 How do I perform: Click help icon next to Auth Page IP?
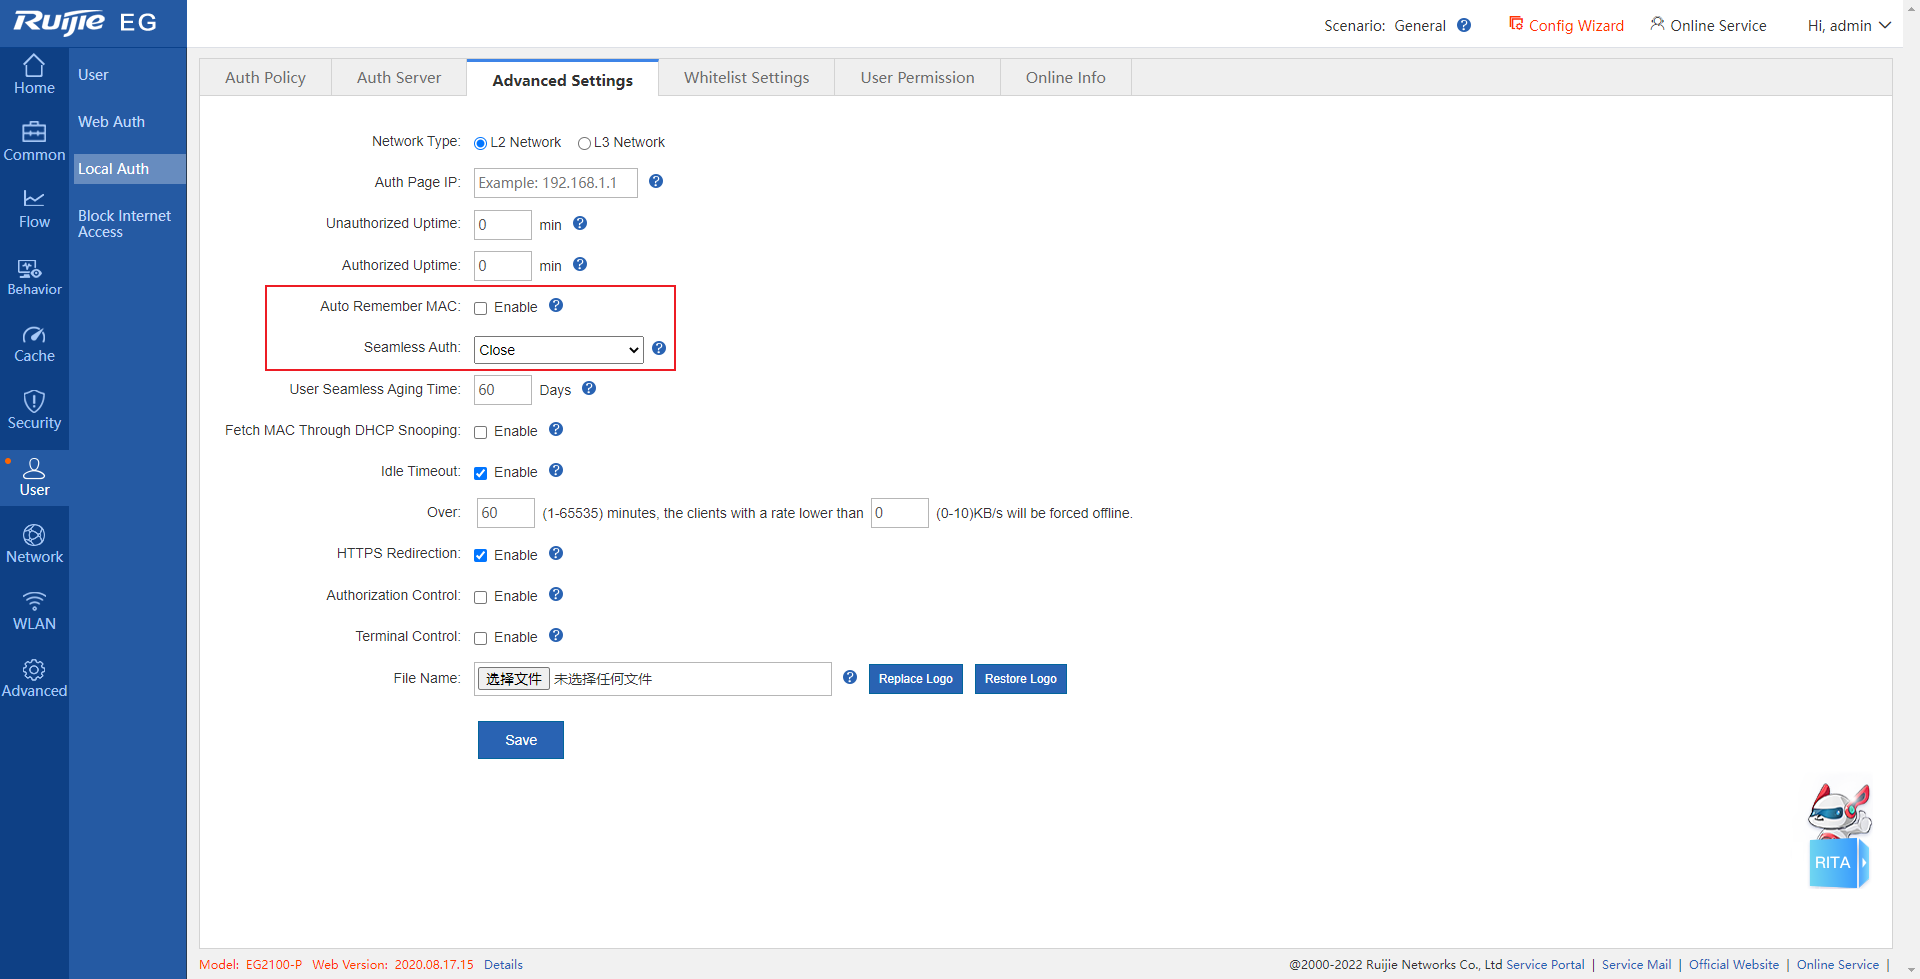click(x=656, y=182)
